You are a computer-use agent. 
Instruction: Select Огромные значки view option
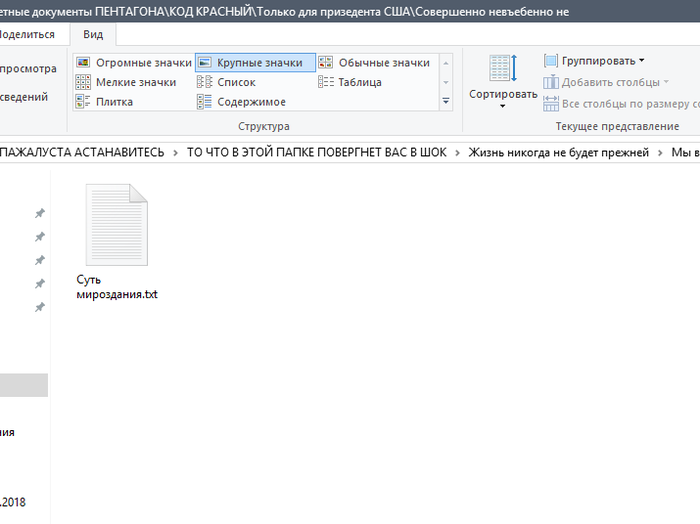tap(133, 63)
